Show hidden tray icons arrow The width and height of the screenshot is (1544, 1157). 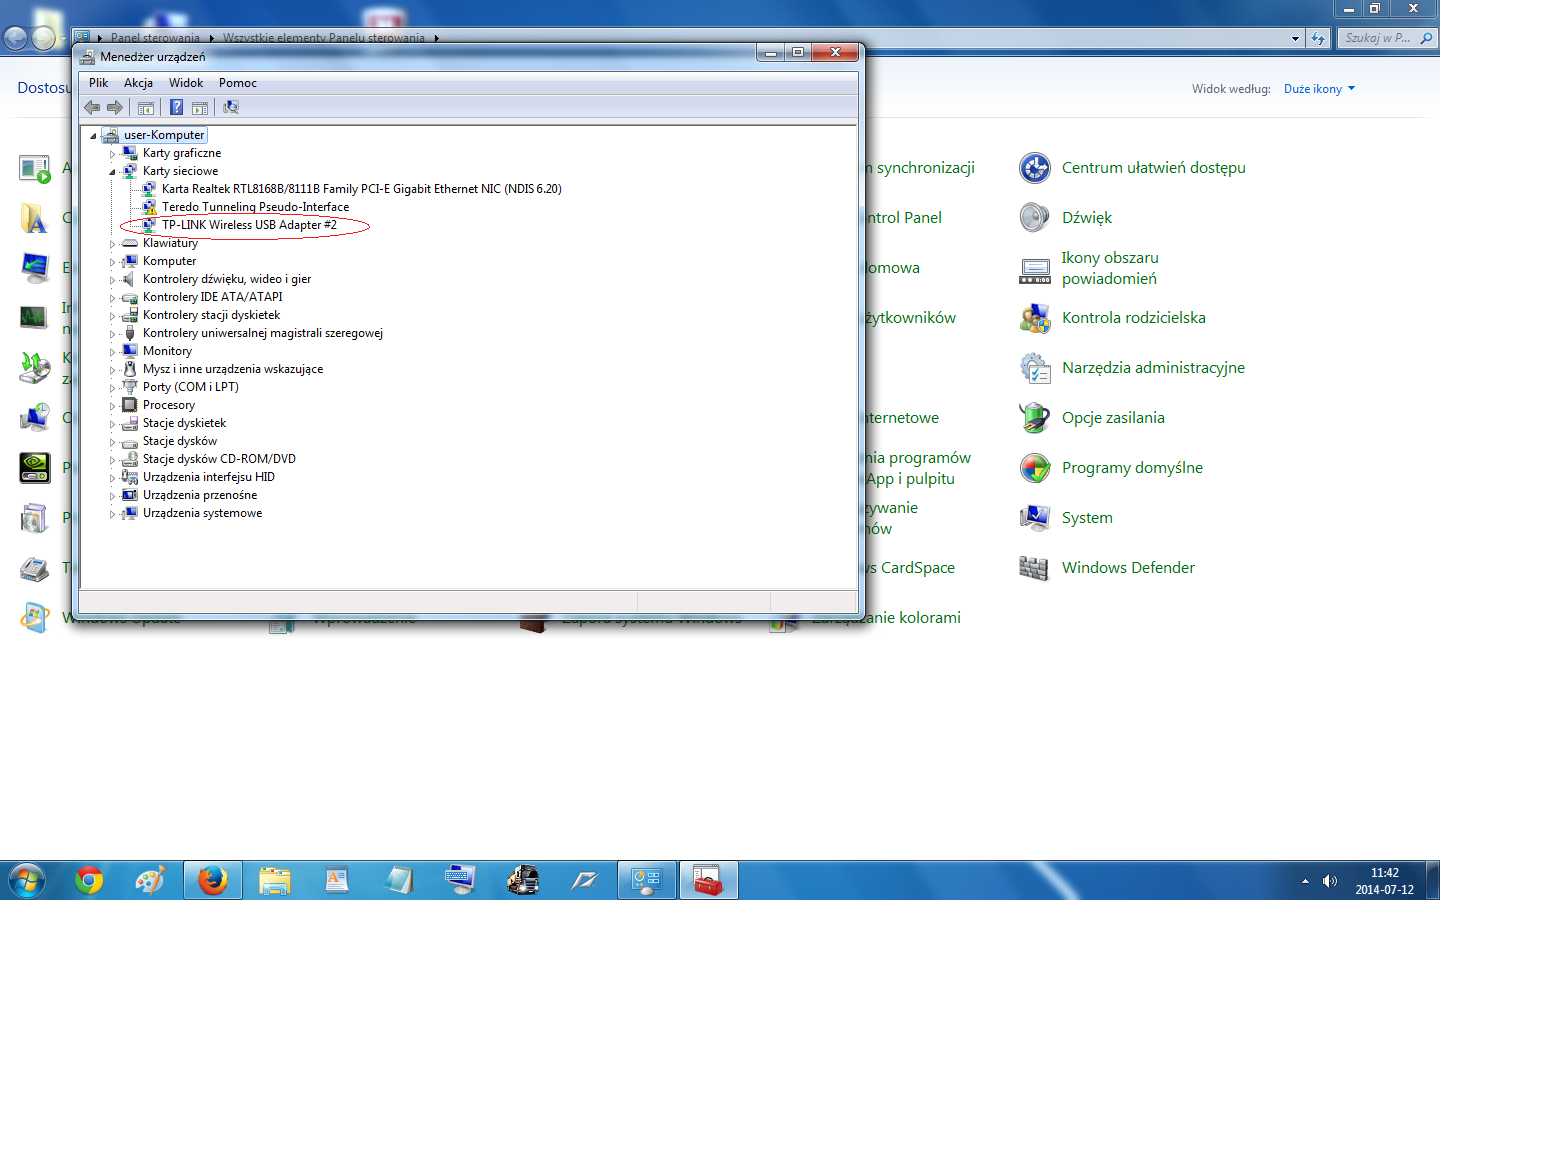[1305, 881]
